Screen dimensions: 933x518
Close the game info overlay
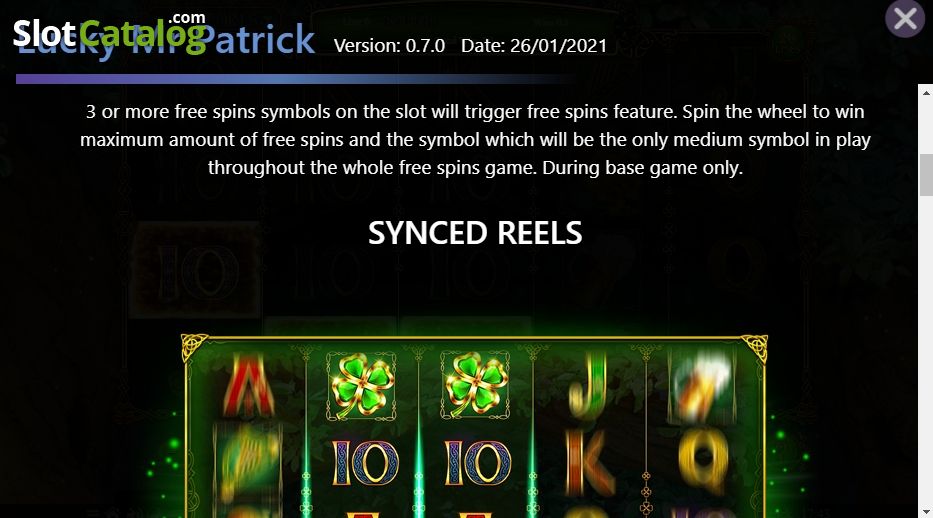[904, 19]
